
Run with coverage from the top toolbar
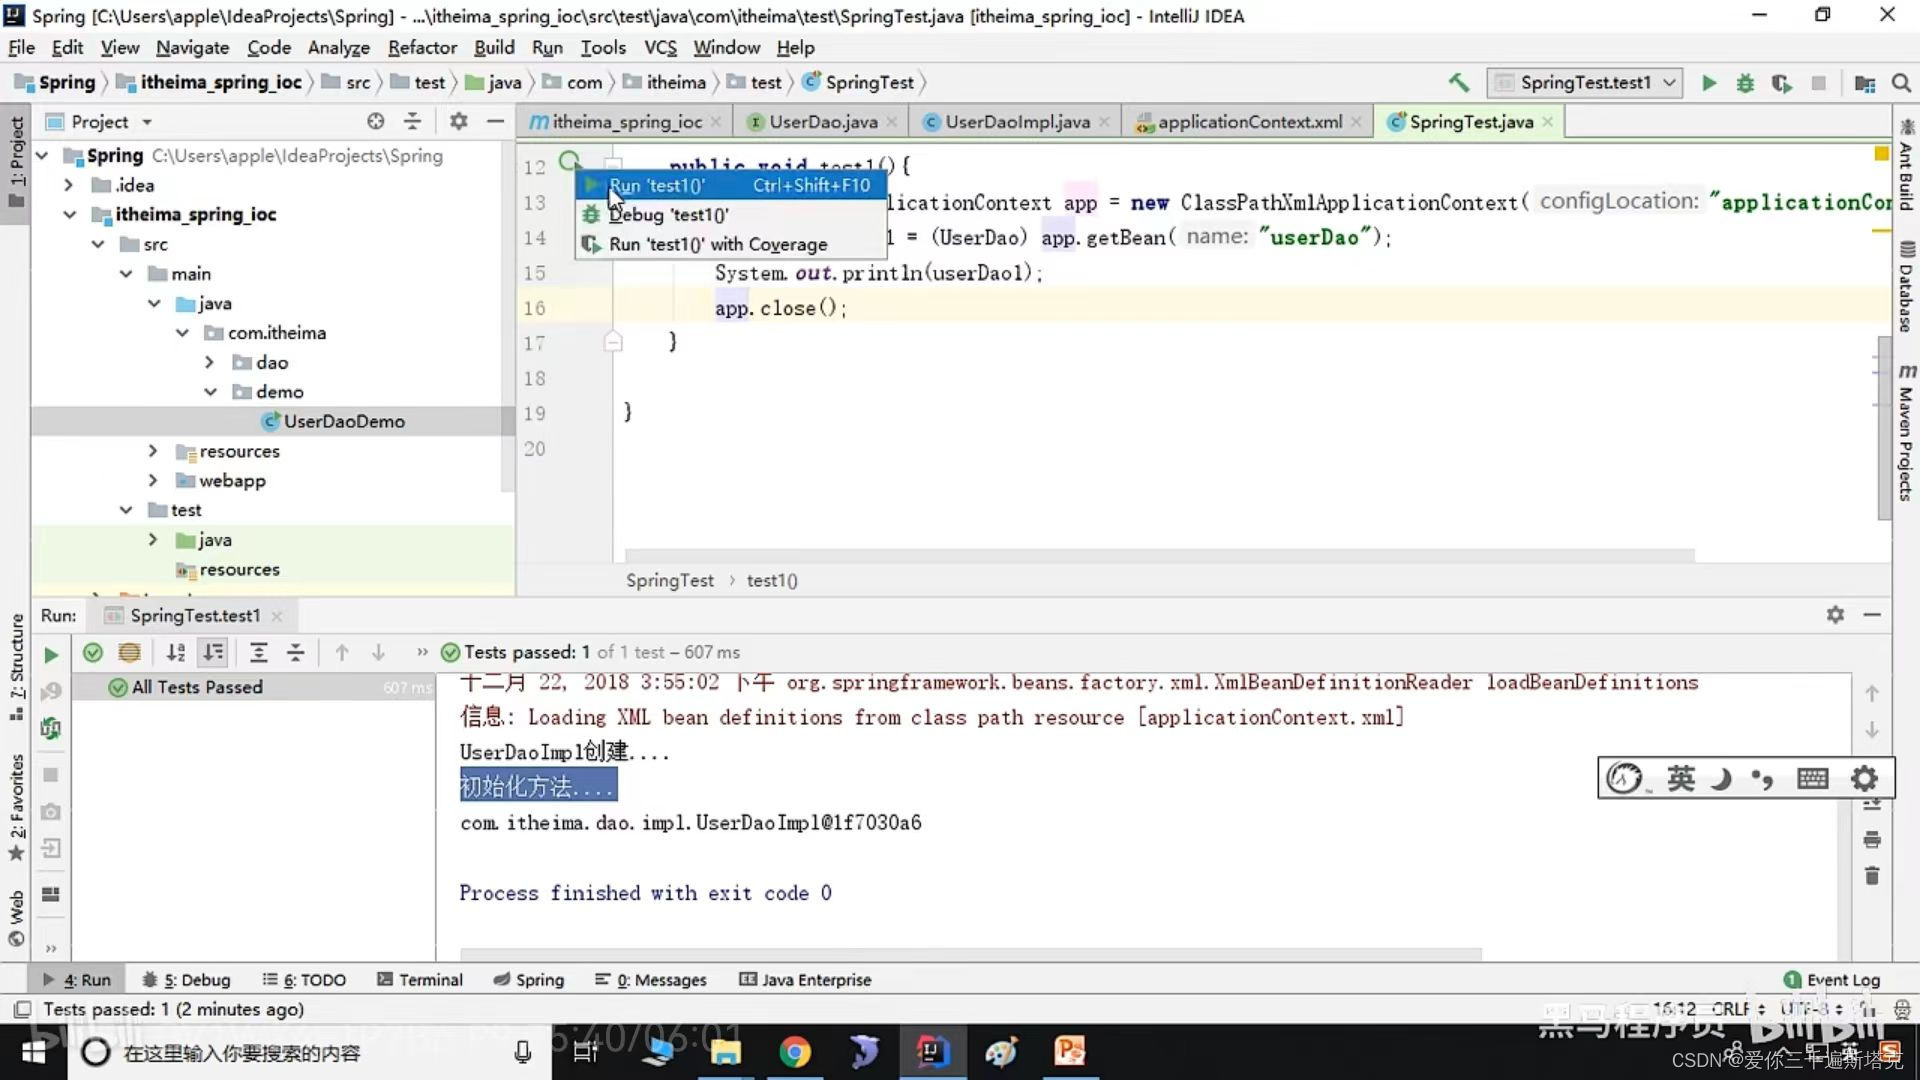[x=1781, y=83]
